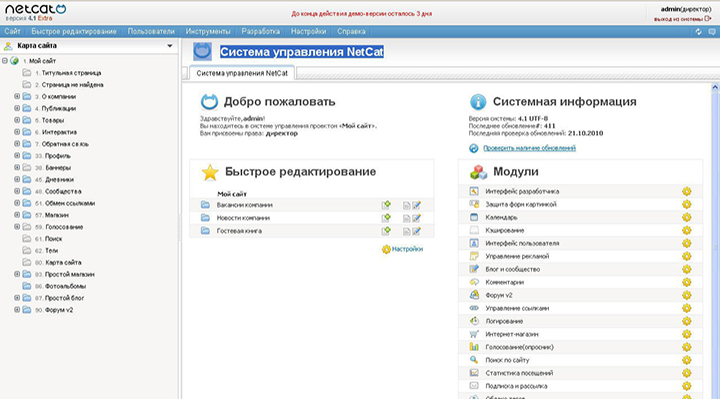Open the Настройки menu in the top bar
The image size is (720, 399).
click(x=309, y=32)
